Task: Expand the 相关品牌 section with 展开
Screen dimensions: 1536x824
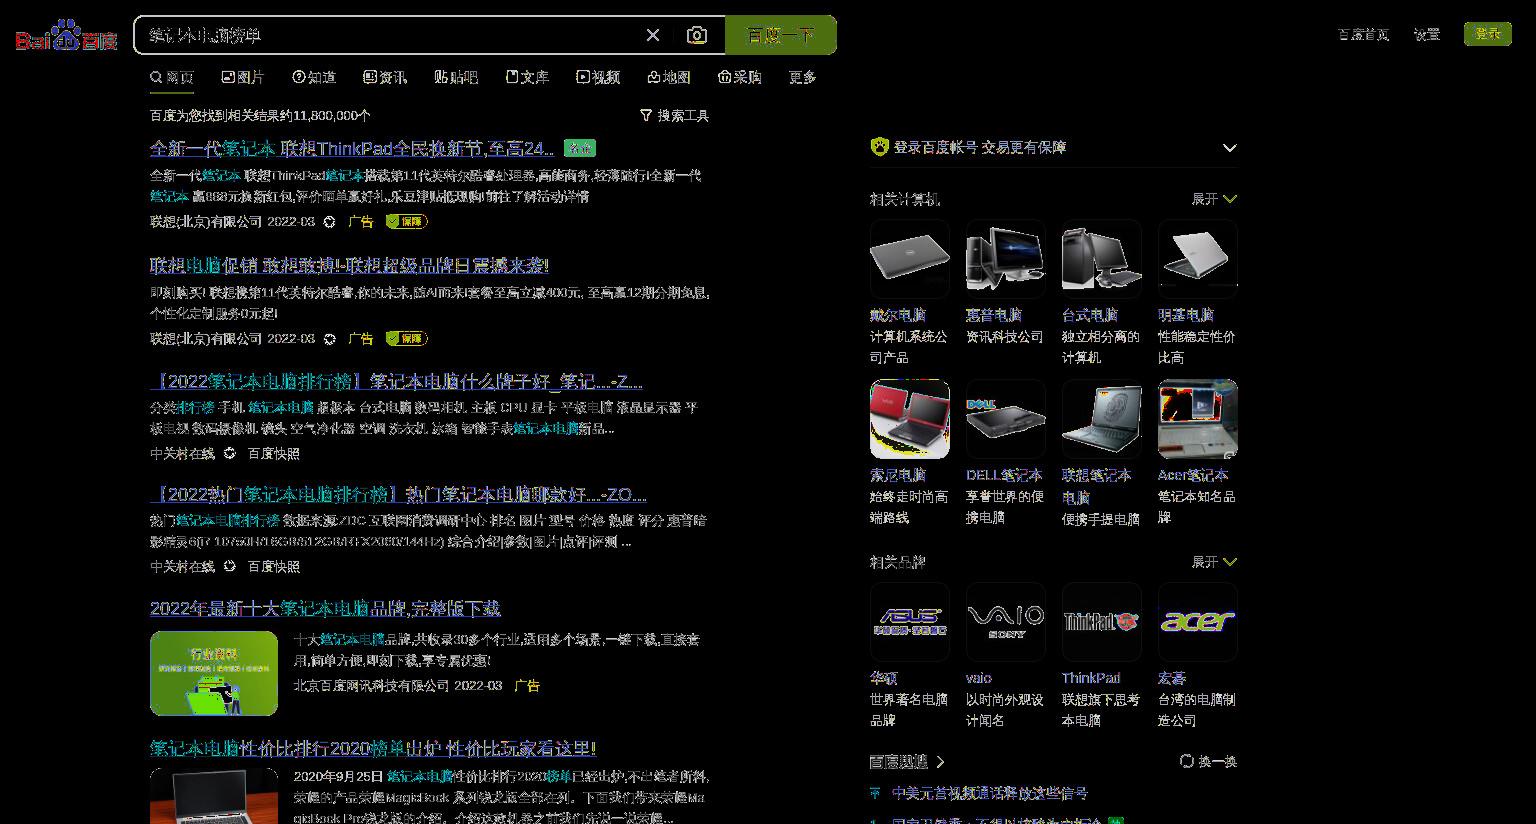Action: click(1214, 562)
